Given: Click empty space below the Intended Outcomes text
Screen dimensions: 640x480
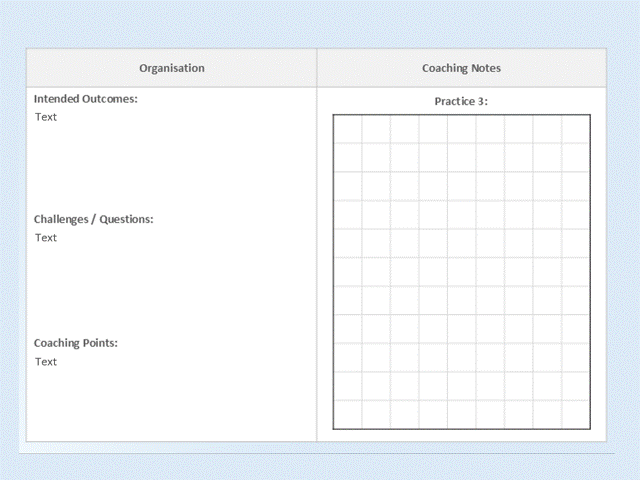Looking at the screenshot, I should (170, 165).
